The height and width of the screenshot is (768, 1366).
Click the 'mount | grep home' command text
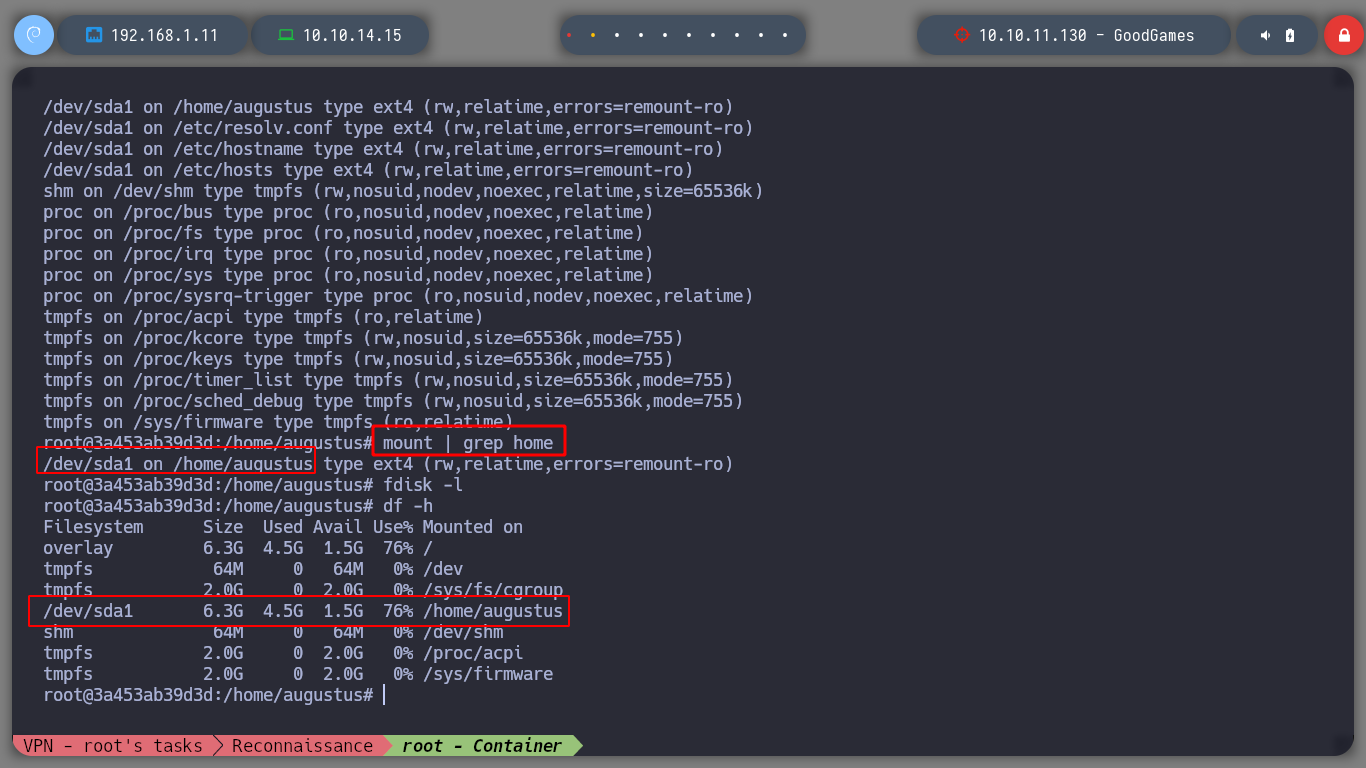point(468,443)
